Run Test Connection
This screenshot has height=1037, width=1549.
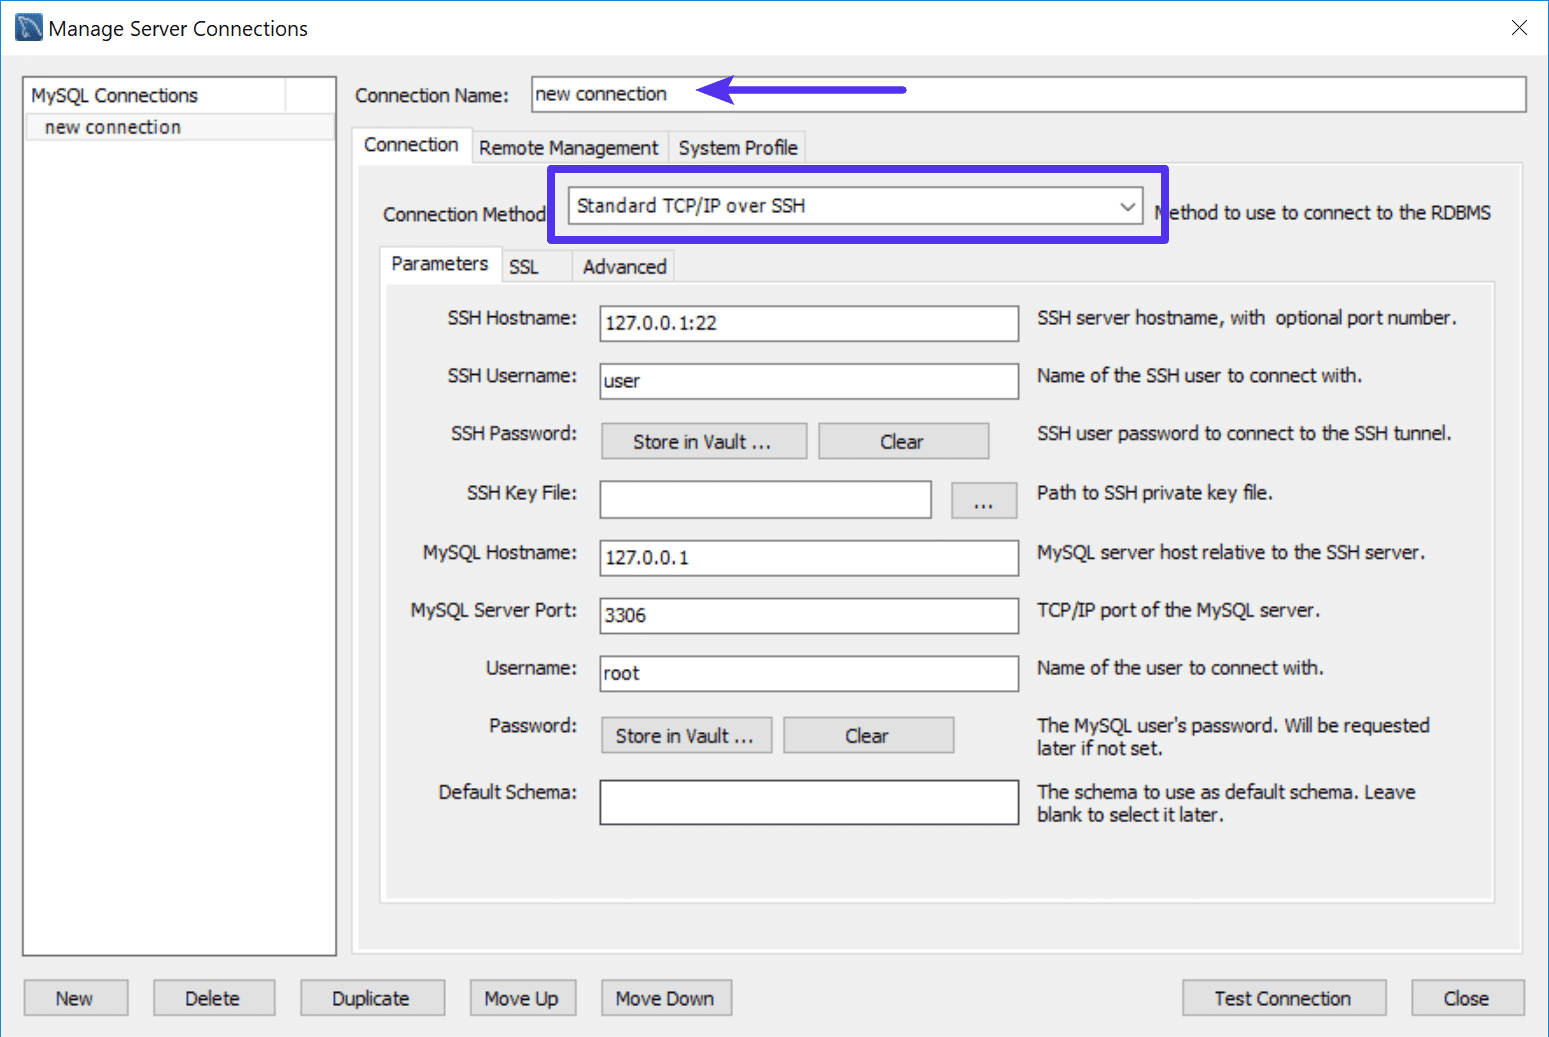(1283, 997)
